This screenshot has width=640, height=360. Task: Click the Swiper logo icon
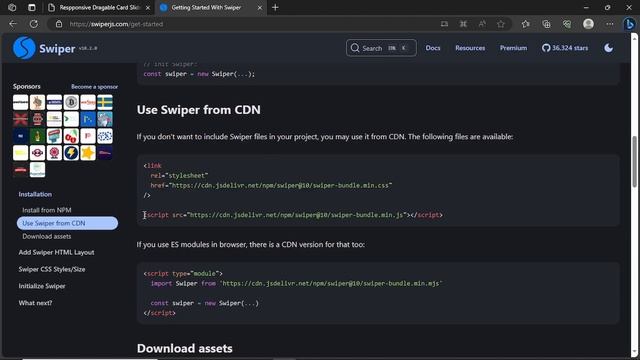24,48
